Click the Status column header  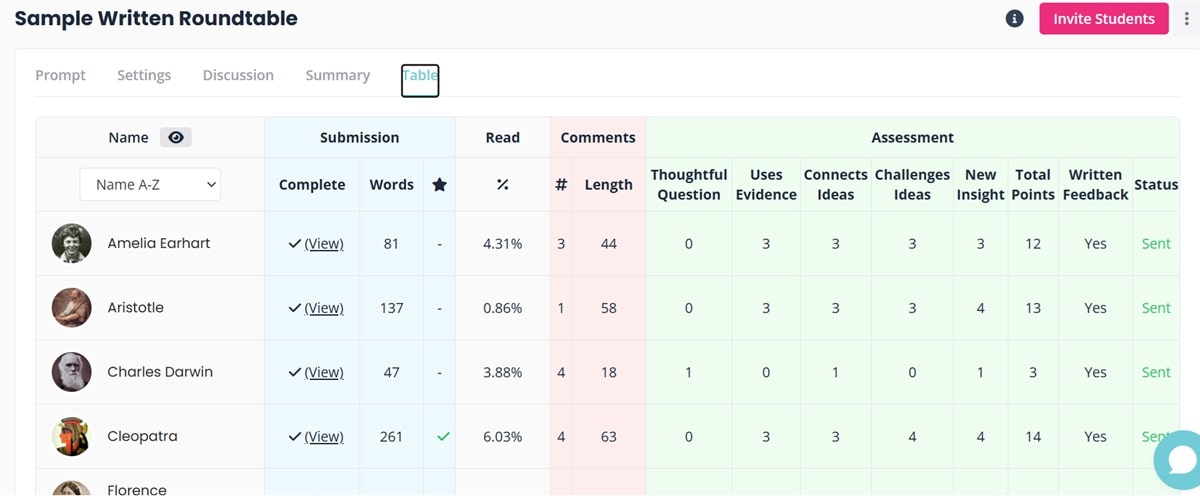pyautogui.click(x=1156, y=185)
